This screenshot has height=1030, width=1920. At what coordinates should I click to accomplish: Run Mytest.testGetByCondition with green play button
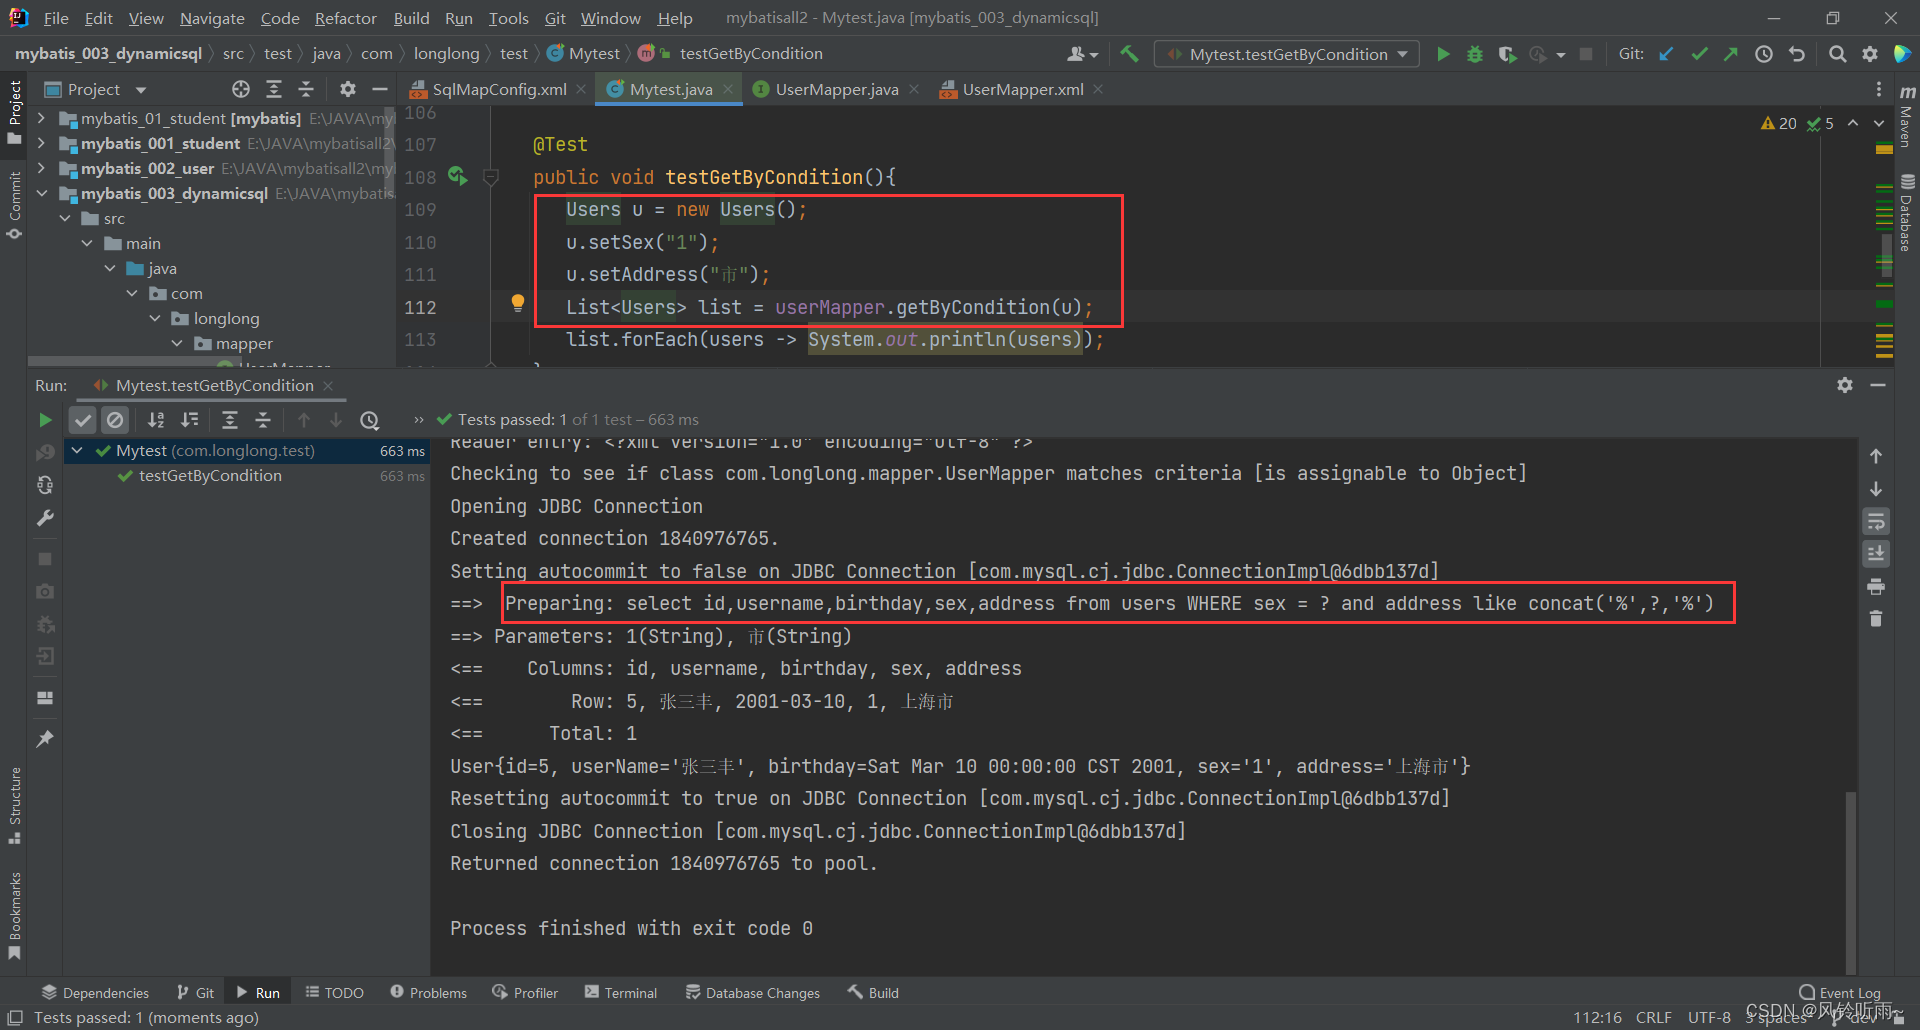[x=1443, y=54]
